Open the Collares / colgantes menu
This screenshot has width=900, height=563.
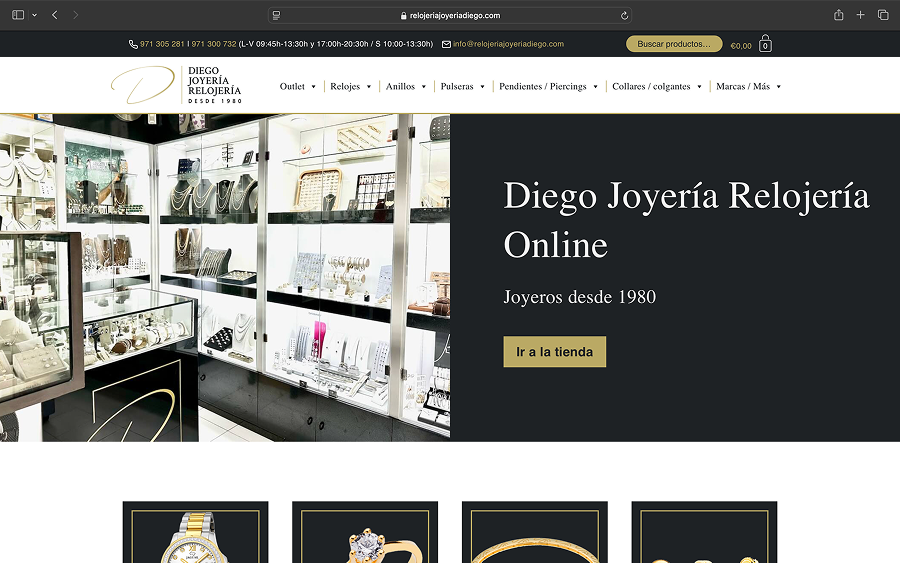click(x=656, y=87)
